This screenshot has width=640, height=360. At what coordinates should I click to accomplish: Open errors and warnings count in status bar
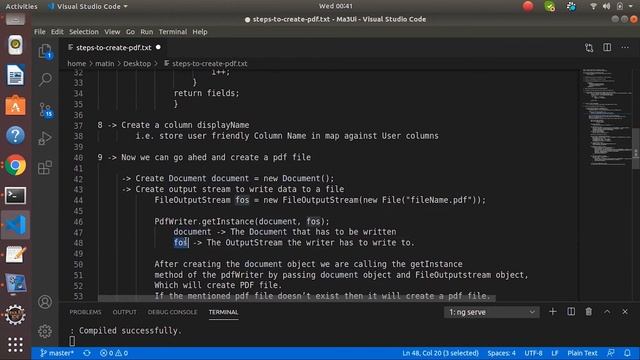[114, 353]
